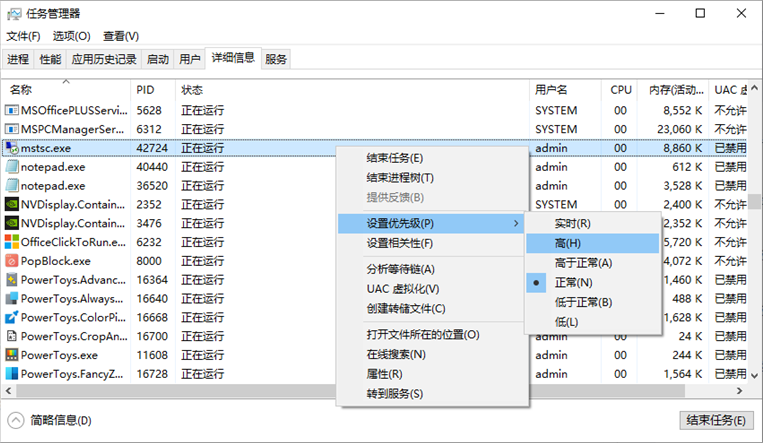Switch to the Users (用户) tab
This screenshot has width=763, height=443.
pyautogui.click(x=189, y=59)
